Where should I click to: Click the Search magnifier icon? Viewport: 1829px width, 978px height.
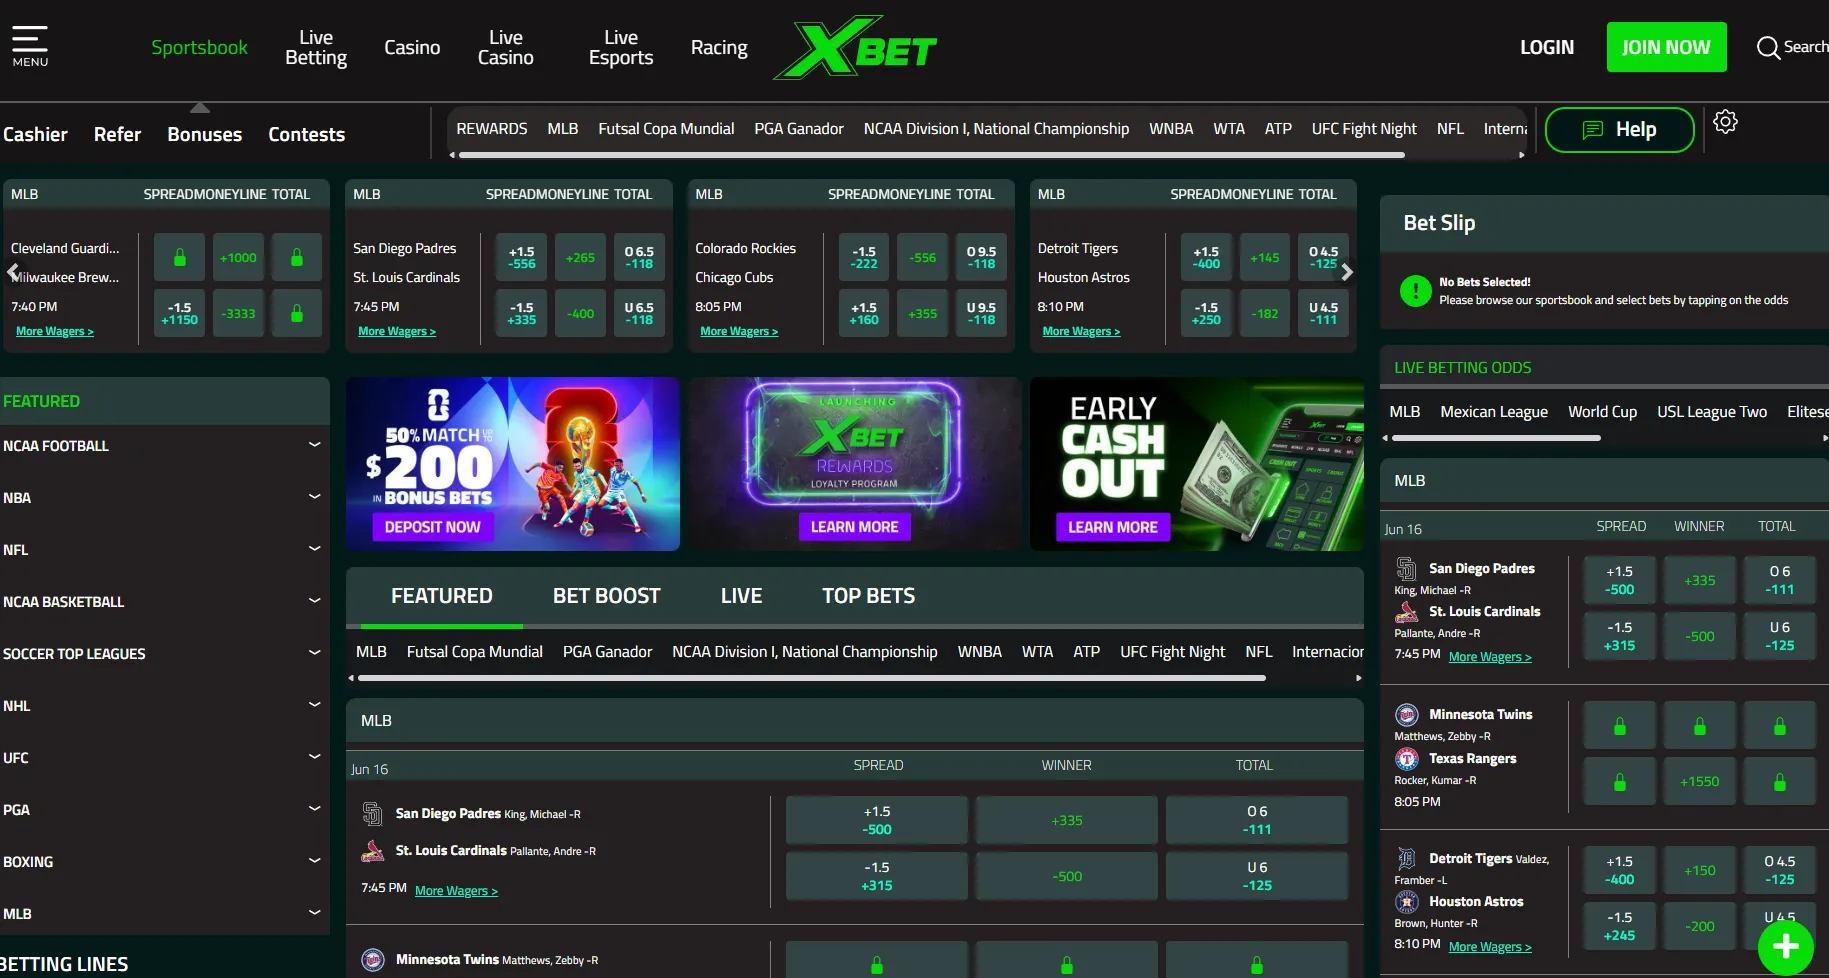1768,47
